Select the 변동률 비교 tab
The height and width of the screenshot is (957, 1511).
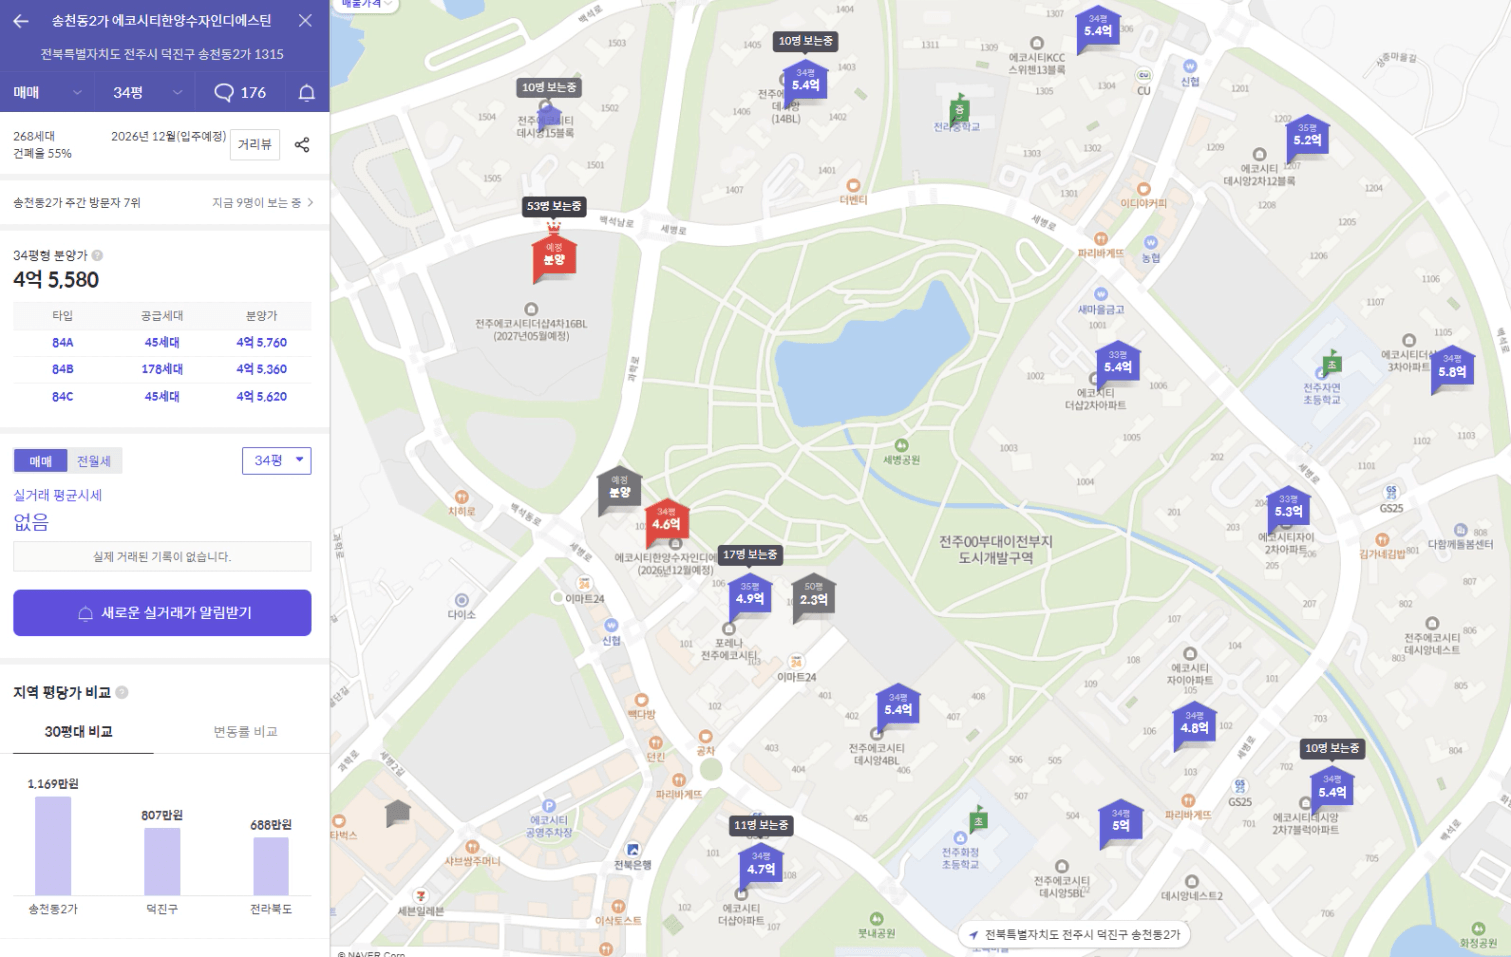tap(245, 732)
